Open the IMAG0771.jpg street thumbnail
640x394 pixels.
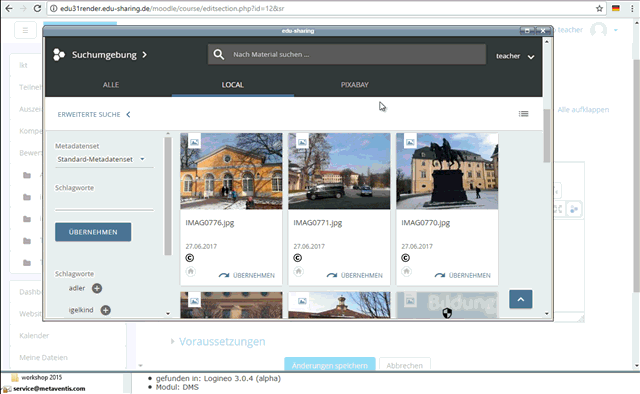(x=339, y=171)
